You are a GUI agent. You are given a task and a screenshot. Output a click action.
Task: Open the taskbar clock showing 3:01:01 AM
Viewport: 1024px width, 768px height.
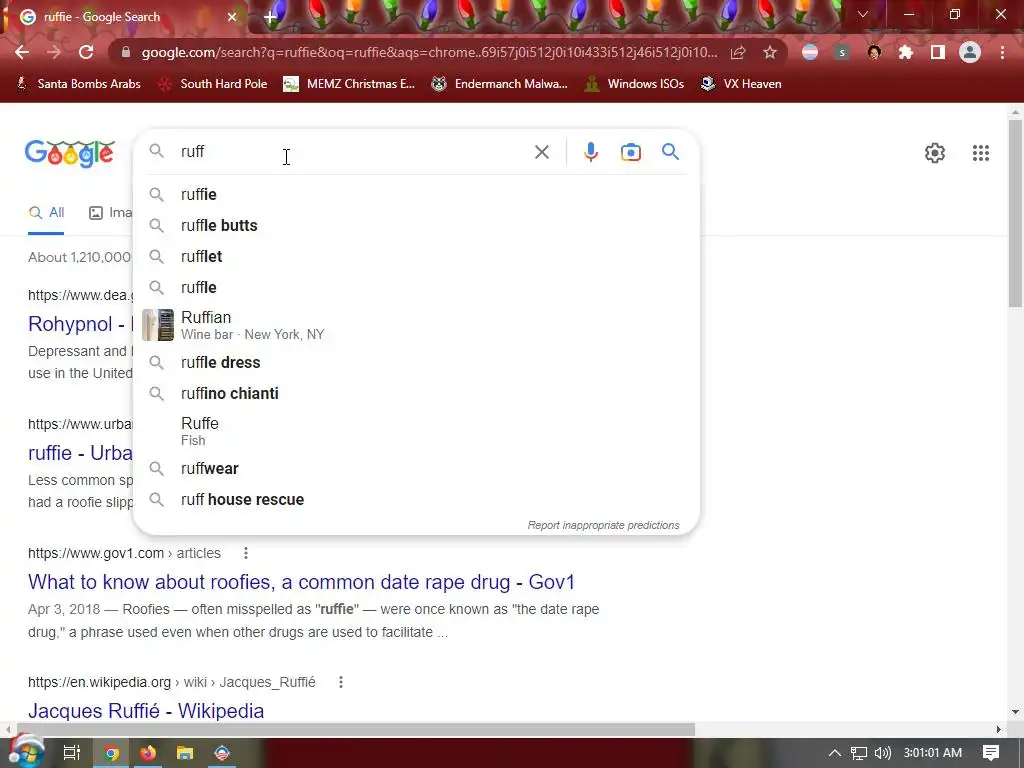click(x=932, y=753)
